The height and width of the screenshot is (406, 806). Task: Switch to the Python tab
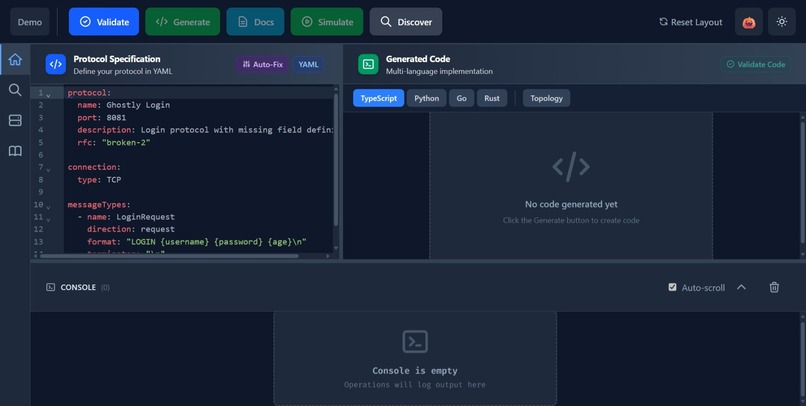point(427,98)
